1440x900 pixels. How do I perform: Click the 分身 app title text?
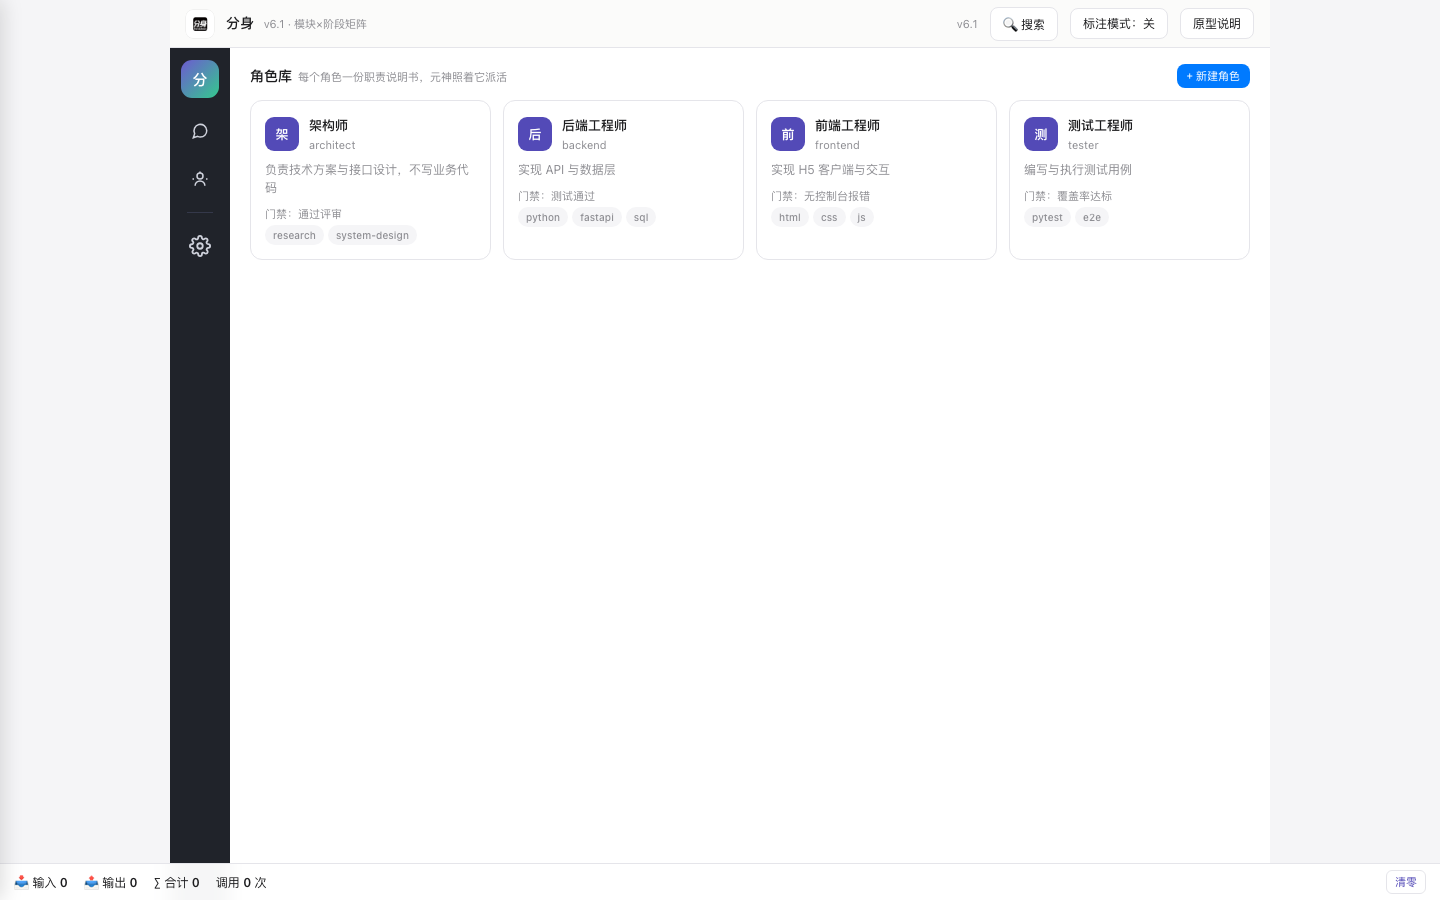(x=240, y=23)
